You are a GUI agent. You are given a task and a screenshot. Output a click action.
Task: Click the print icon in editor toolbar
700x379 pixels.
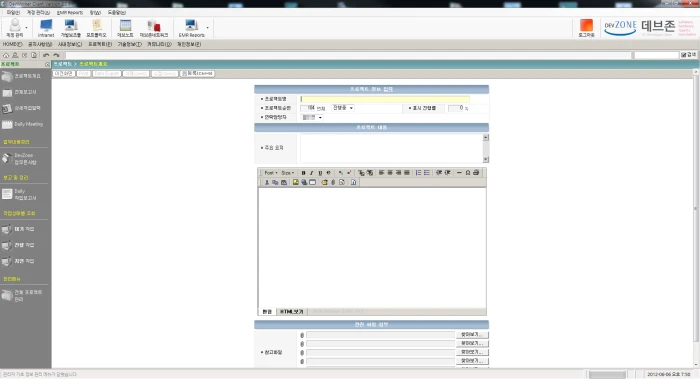(x=476, y=173)
